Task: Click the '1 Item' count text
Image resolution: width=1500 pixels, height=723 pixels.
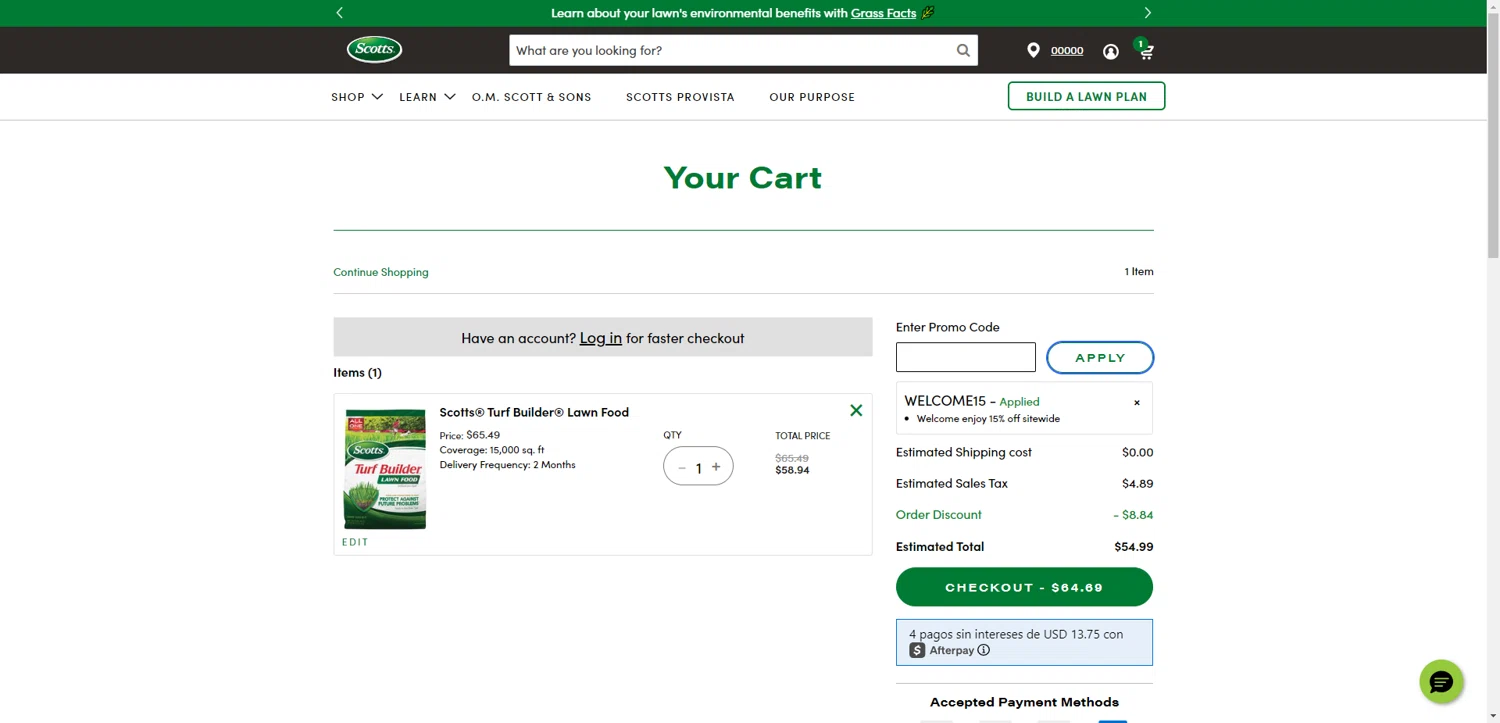Action: point(1139,271)
